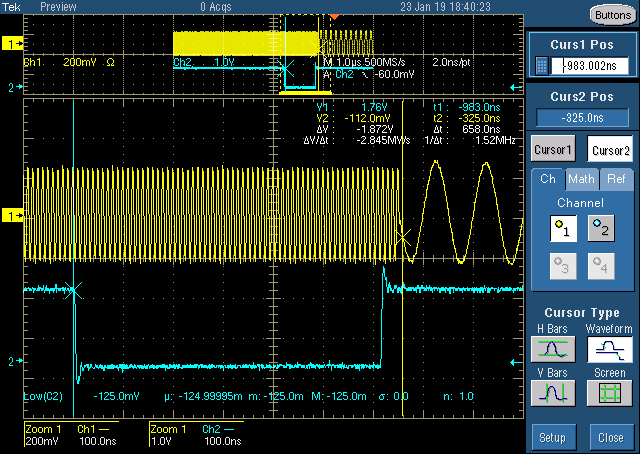Activate Cursor1 button
Image resolution: width=640 pixels, height=454 pixels.
coord(552,149)
